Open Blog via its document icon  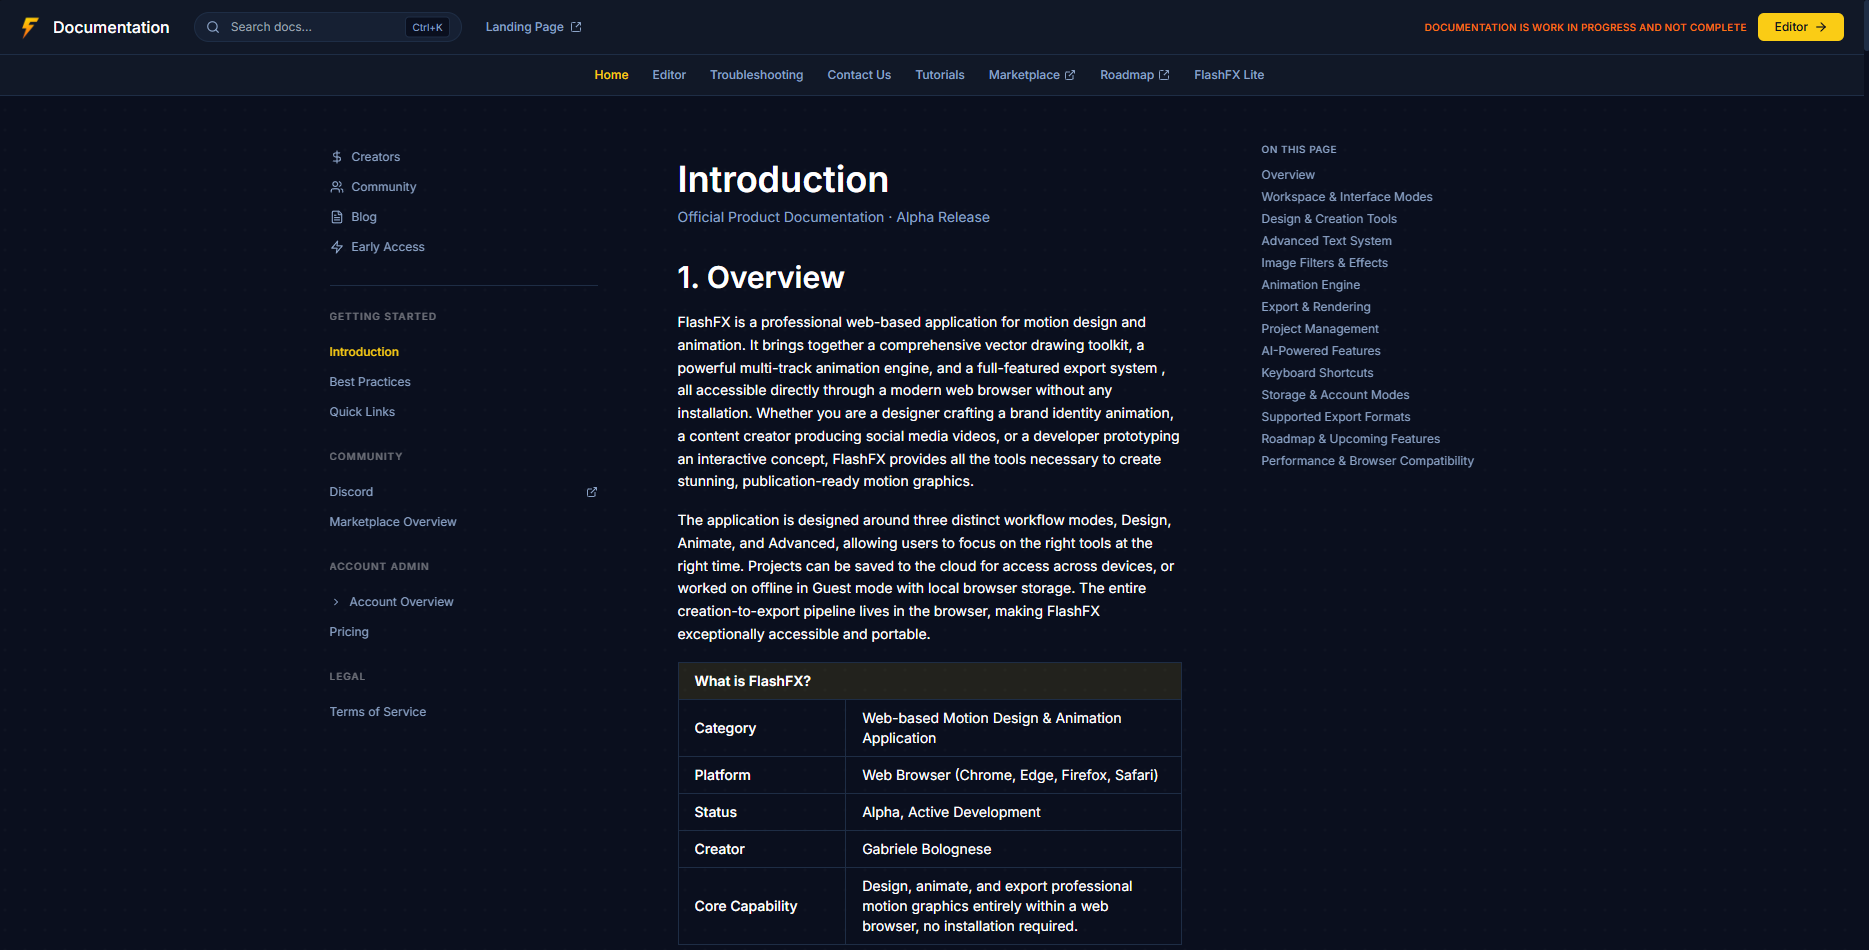pos(336,217)
